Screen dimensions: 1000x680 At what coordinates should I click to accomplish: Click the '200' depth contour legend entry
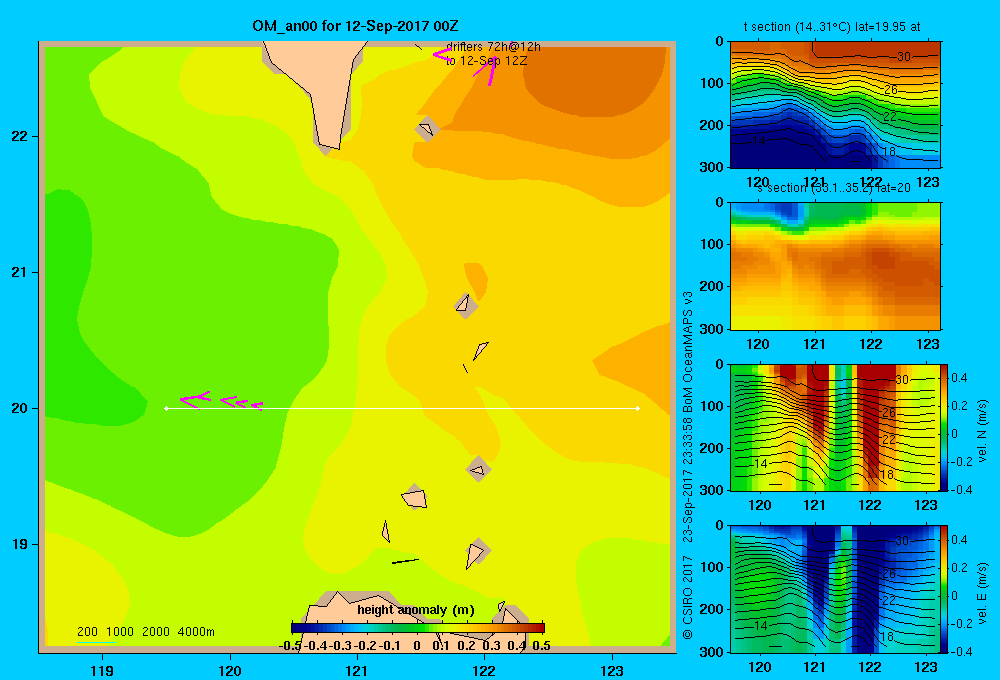(87, 632)
